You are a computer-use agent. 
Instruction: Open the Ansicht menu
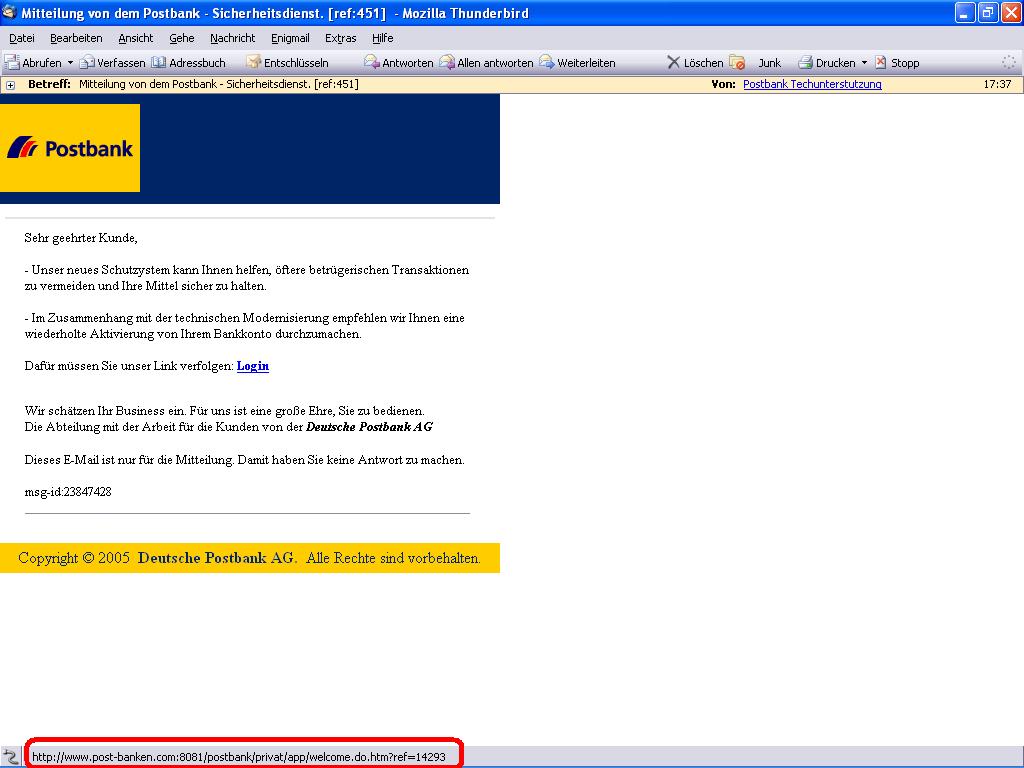[x=136, y=38]
